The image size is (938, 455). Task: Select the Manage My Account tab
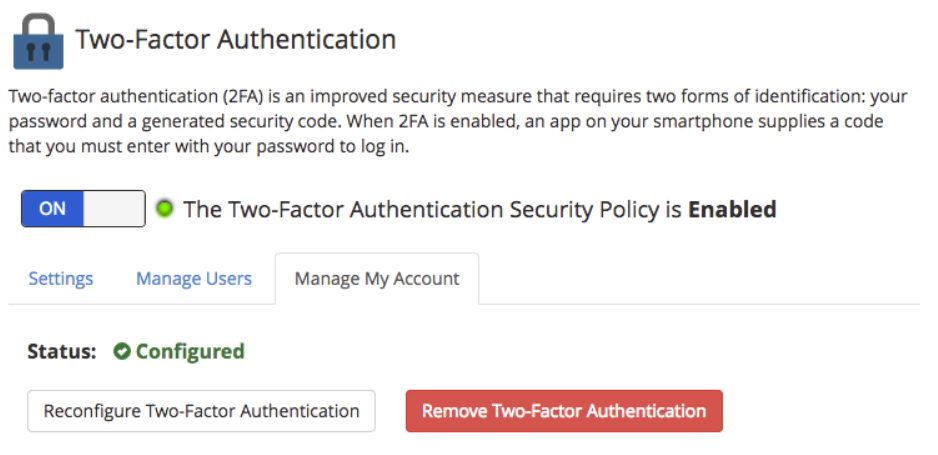tap(377, 279)
